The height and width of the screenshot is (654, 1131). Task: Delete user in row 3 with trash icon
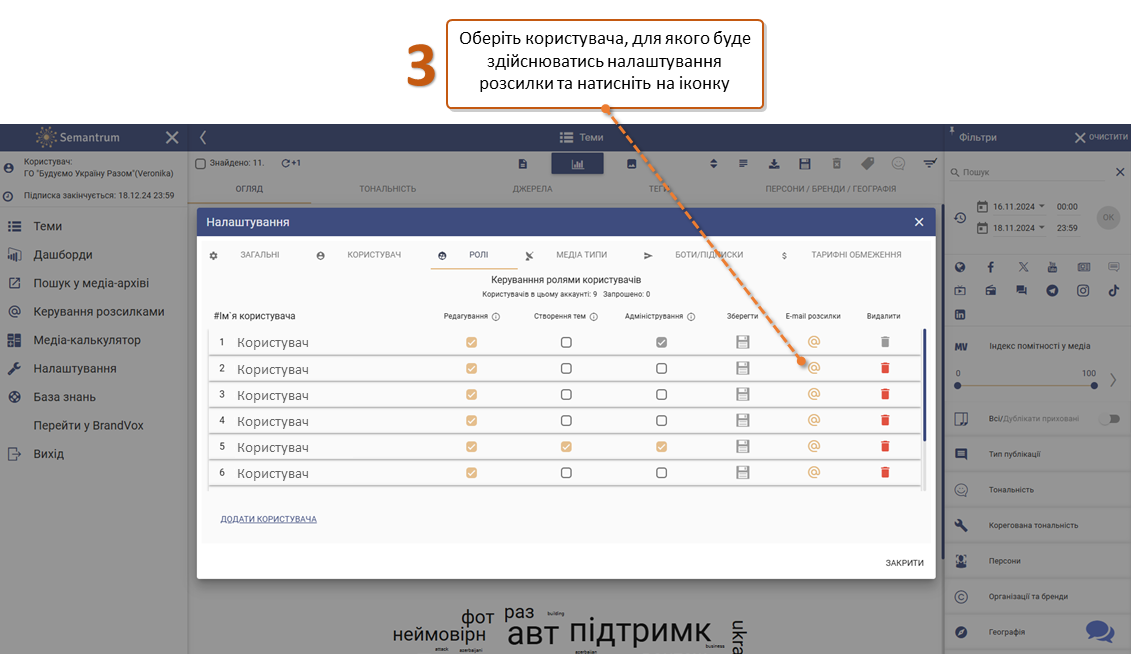[885, 394]
